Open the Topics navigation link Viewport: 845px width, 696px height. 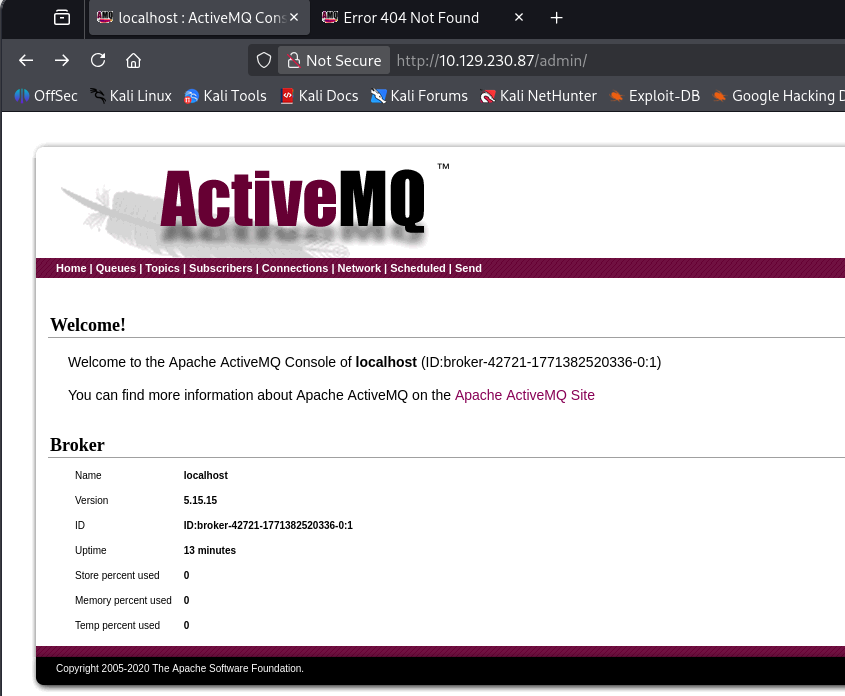162,268
